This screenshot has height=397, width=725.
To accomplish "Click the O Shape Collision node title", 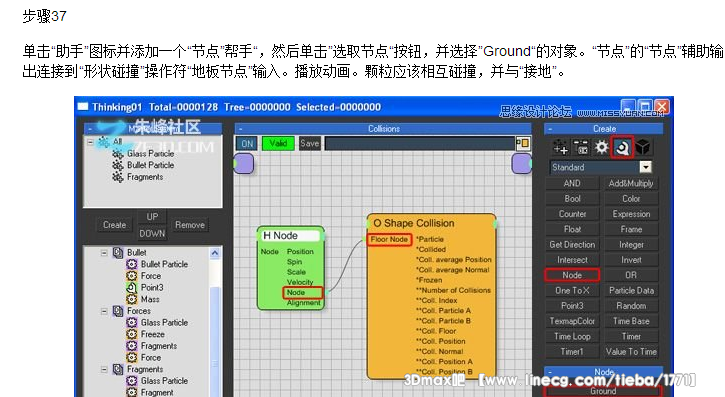I will [x=414, y=223].
